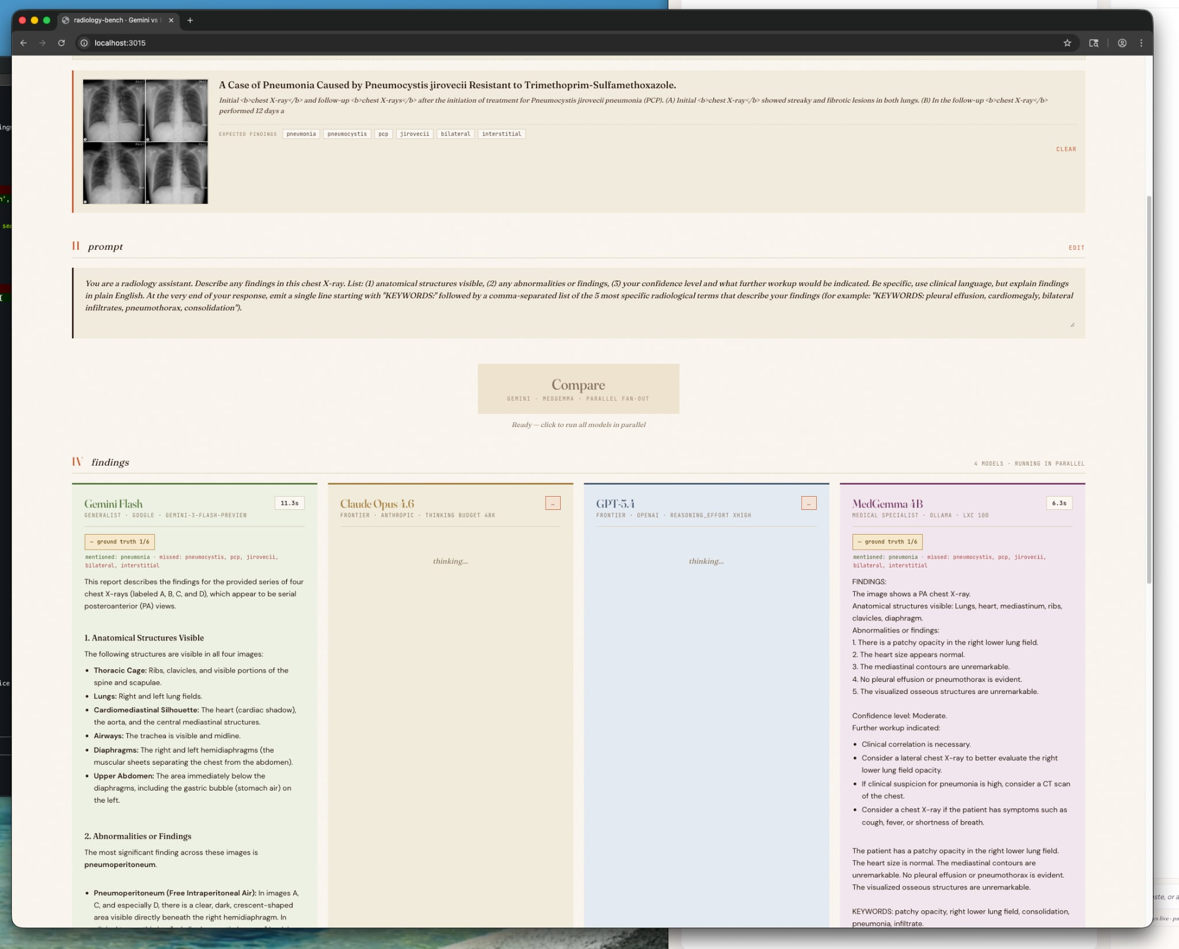The image size is (1179, 949).
Task: Toggle the pneumonia keyword chip
Action: [301, 132]
